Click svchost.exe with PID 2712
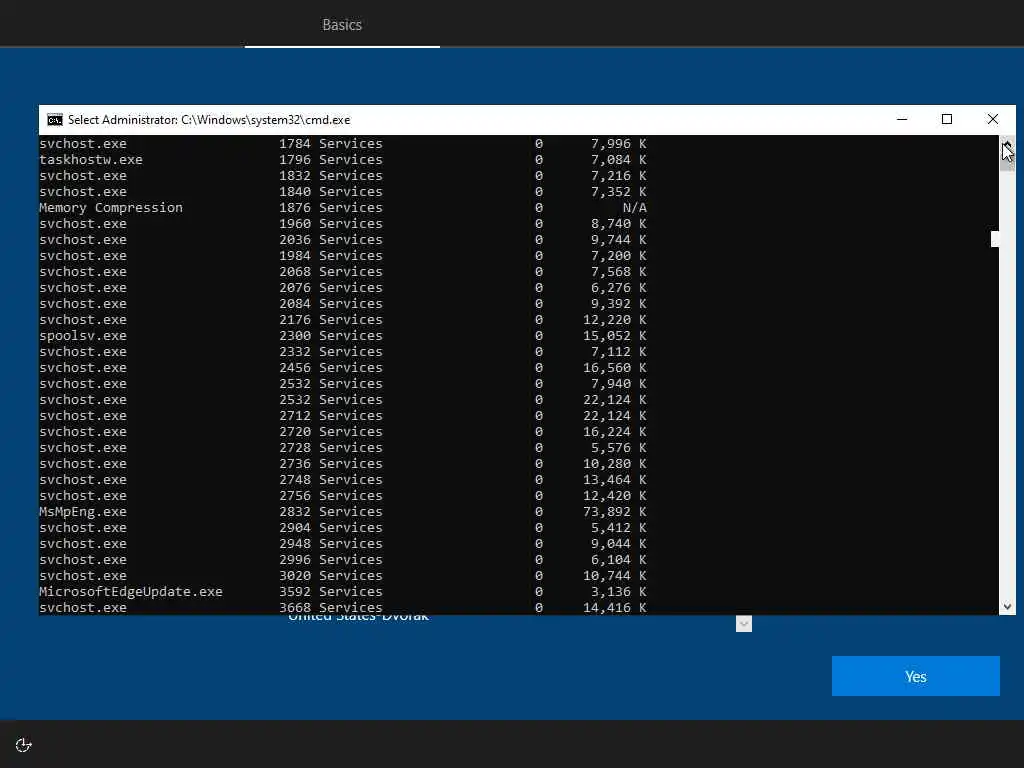 [x=83, y=416]
